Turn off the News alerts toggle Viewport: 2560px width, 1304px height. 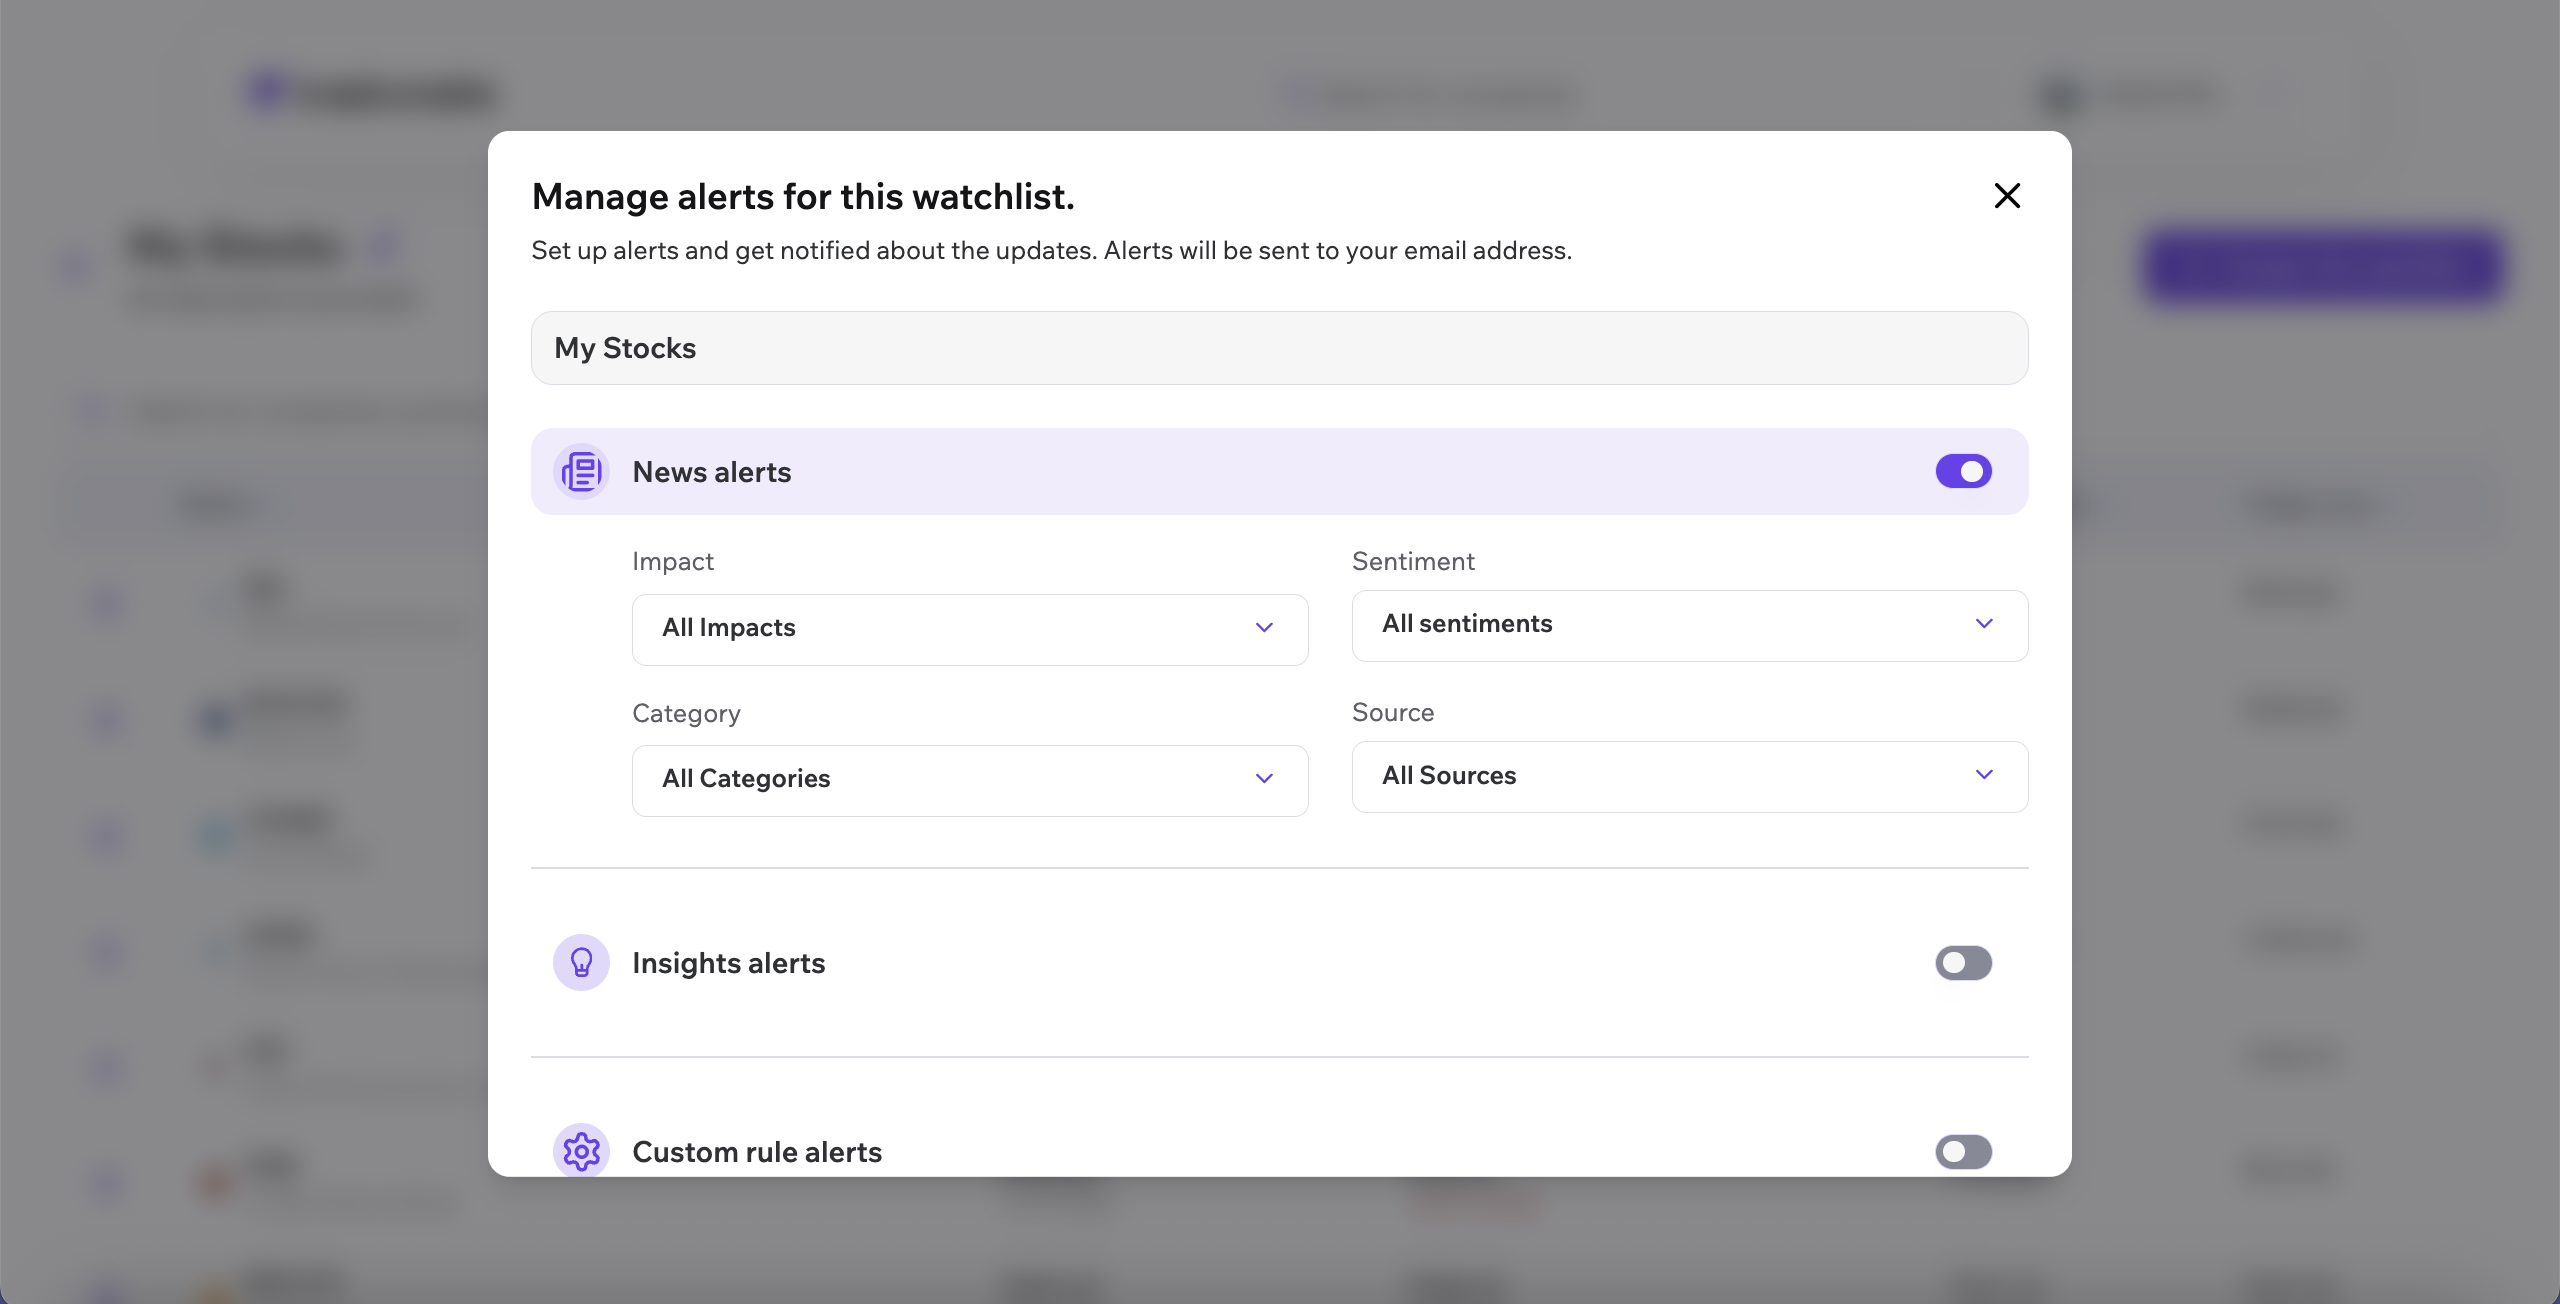[1963, 471]
